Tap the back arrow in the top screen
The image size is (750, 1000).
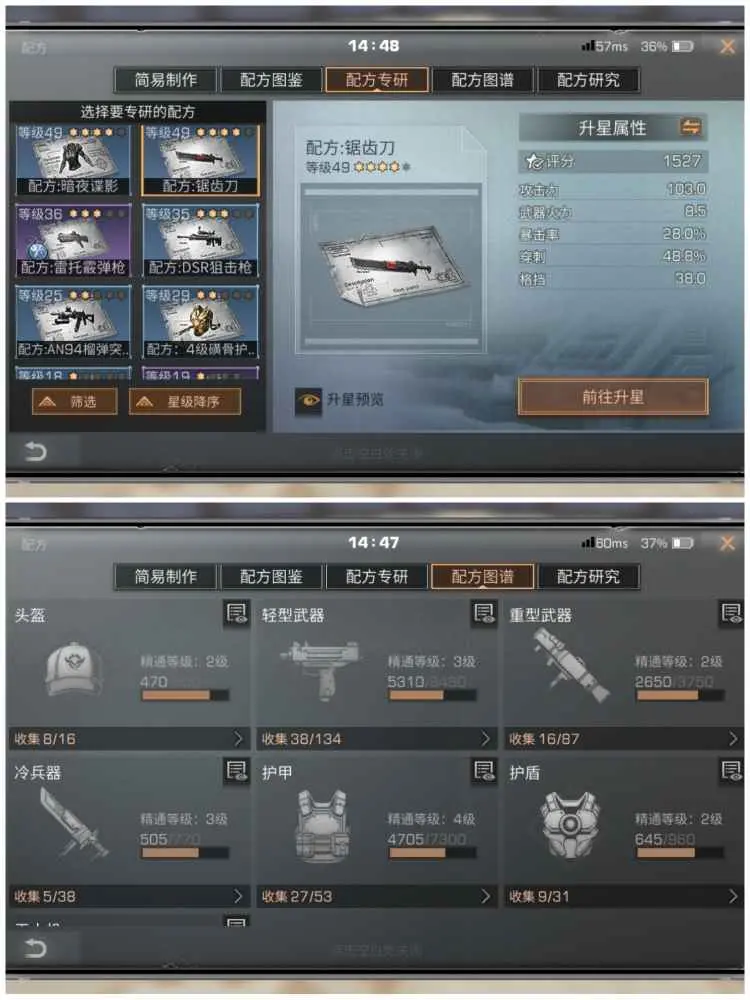pyautogui.click(x=35, y=452)
